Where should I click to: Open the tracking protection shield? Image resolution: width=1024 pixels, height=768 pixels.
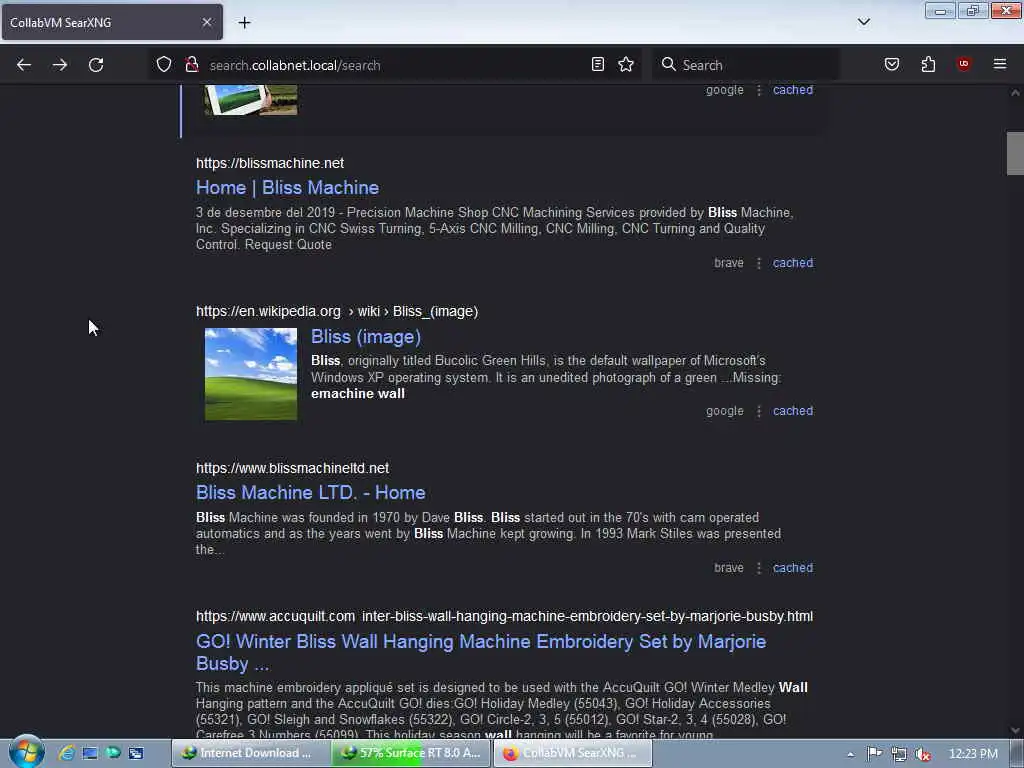point(164,64)
